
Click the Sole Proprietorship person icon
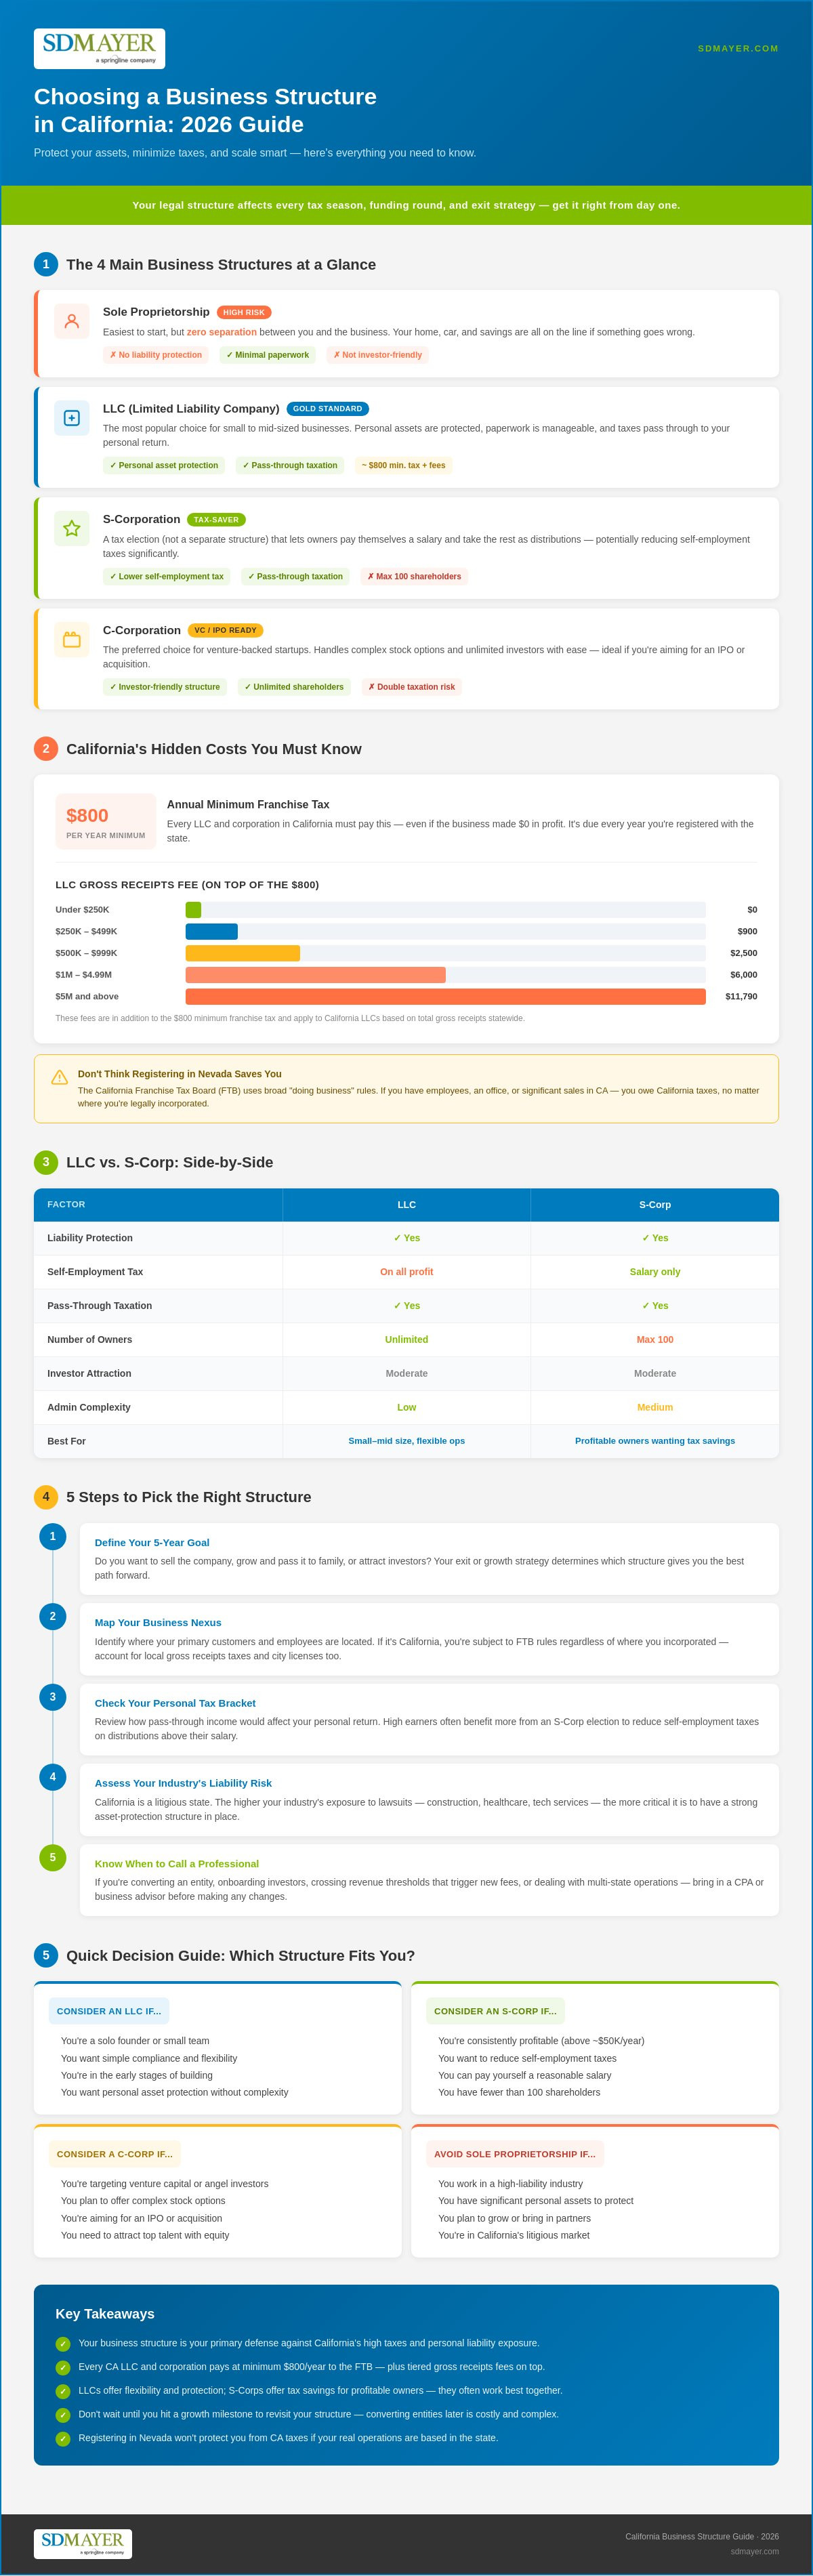[72, 321]
